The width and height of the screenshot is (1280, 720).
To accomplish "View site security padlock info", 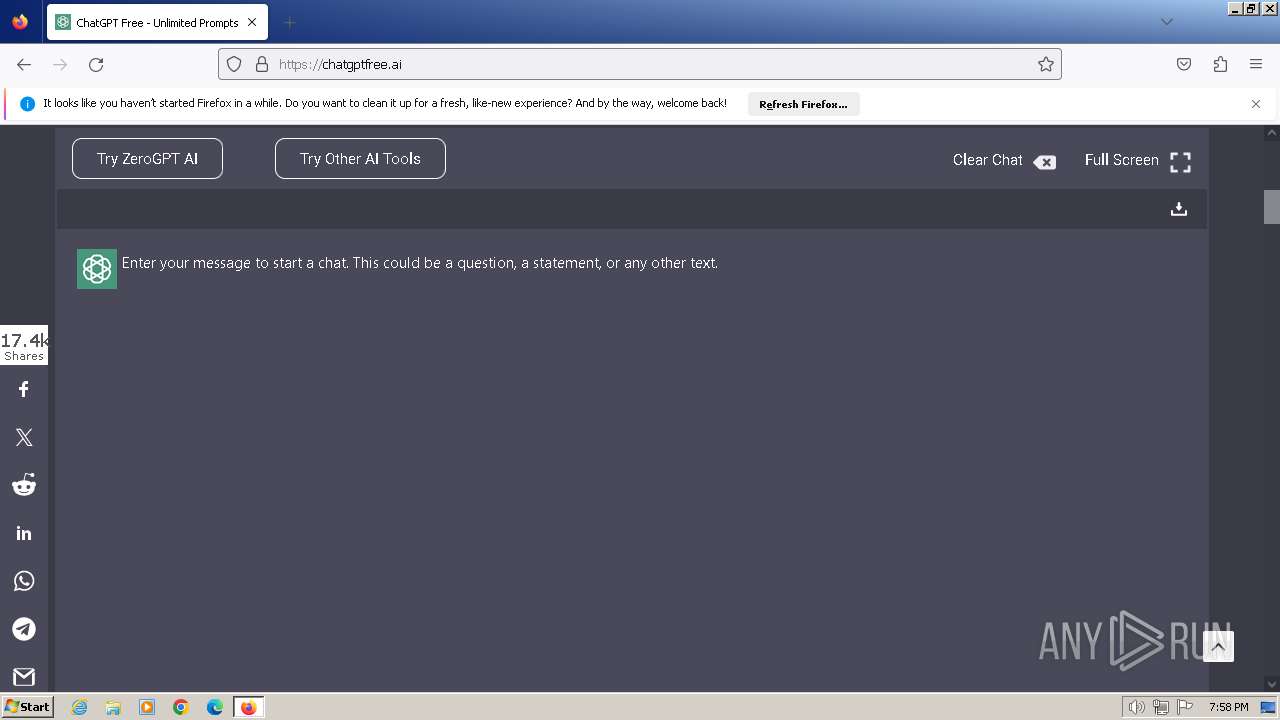I will tap(262, 64).
